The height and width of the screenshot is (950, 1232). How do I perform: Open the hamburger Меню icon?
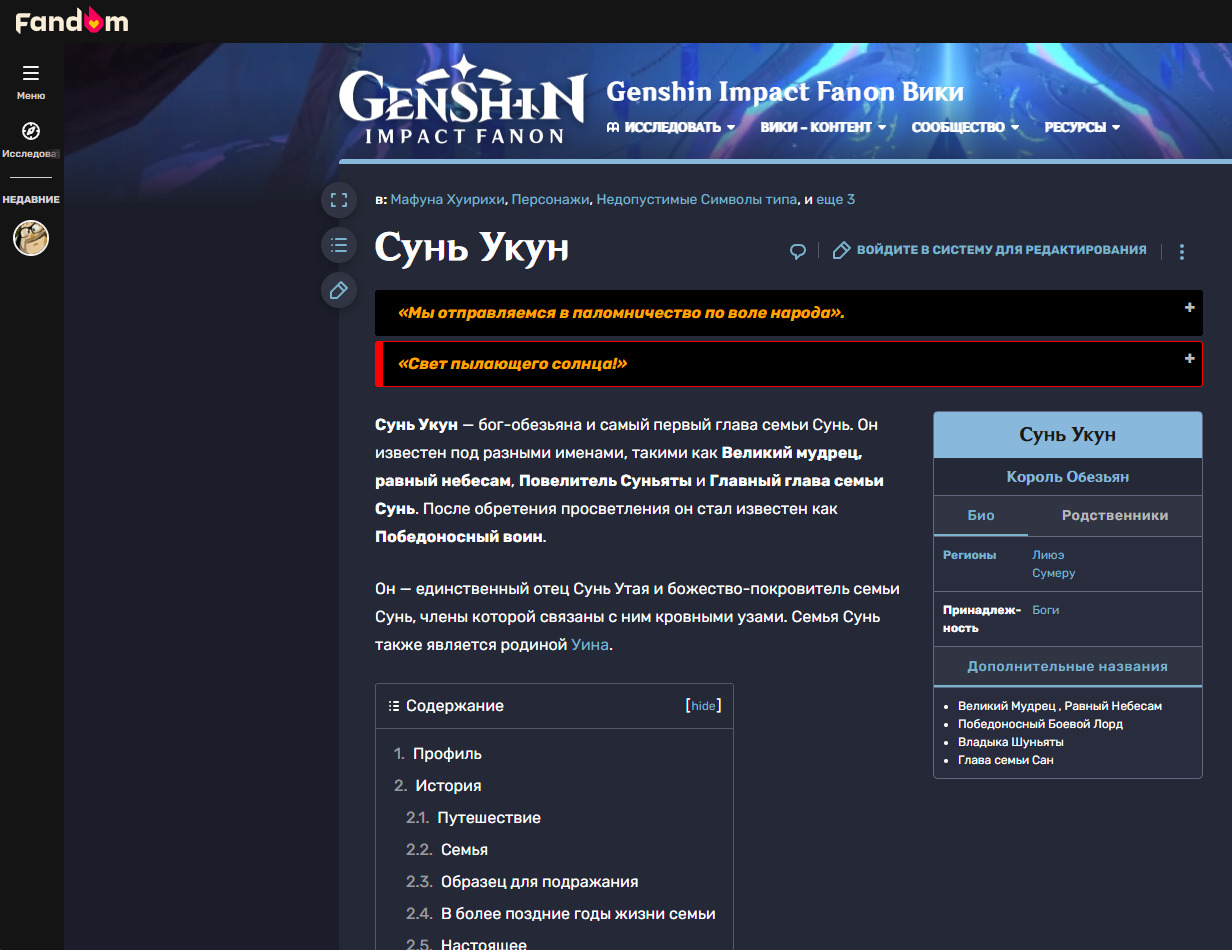click(x=31, y=73)
